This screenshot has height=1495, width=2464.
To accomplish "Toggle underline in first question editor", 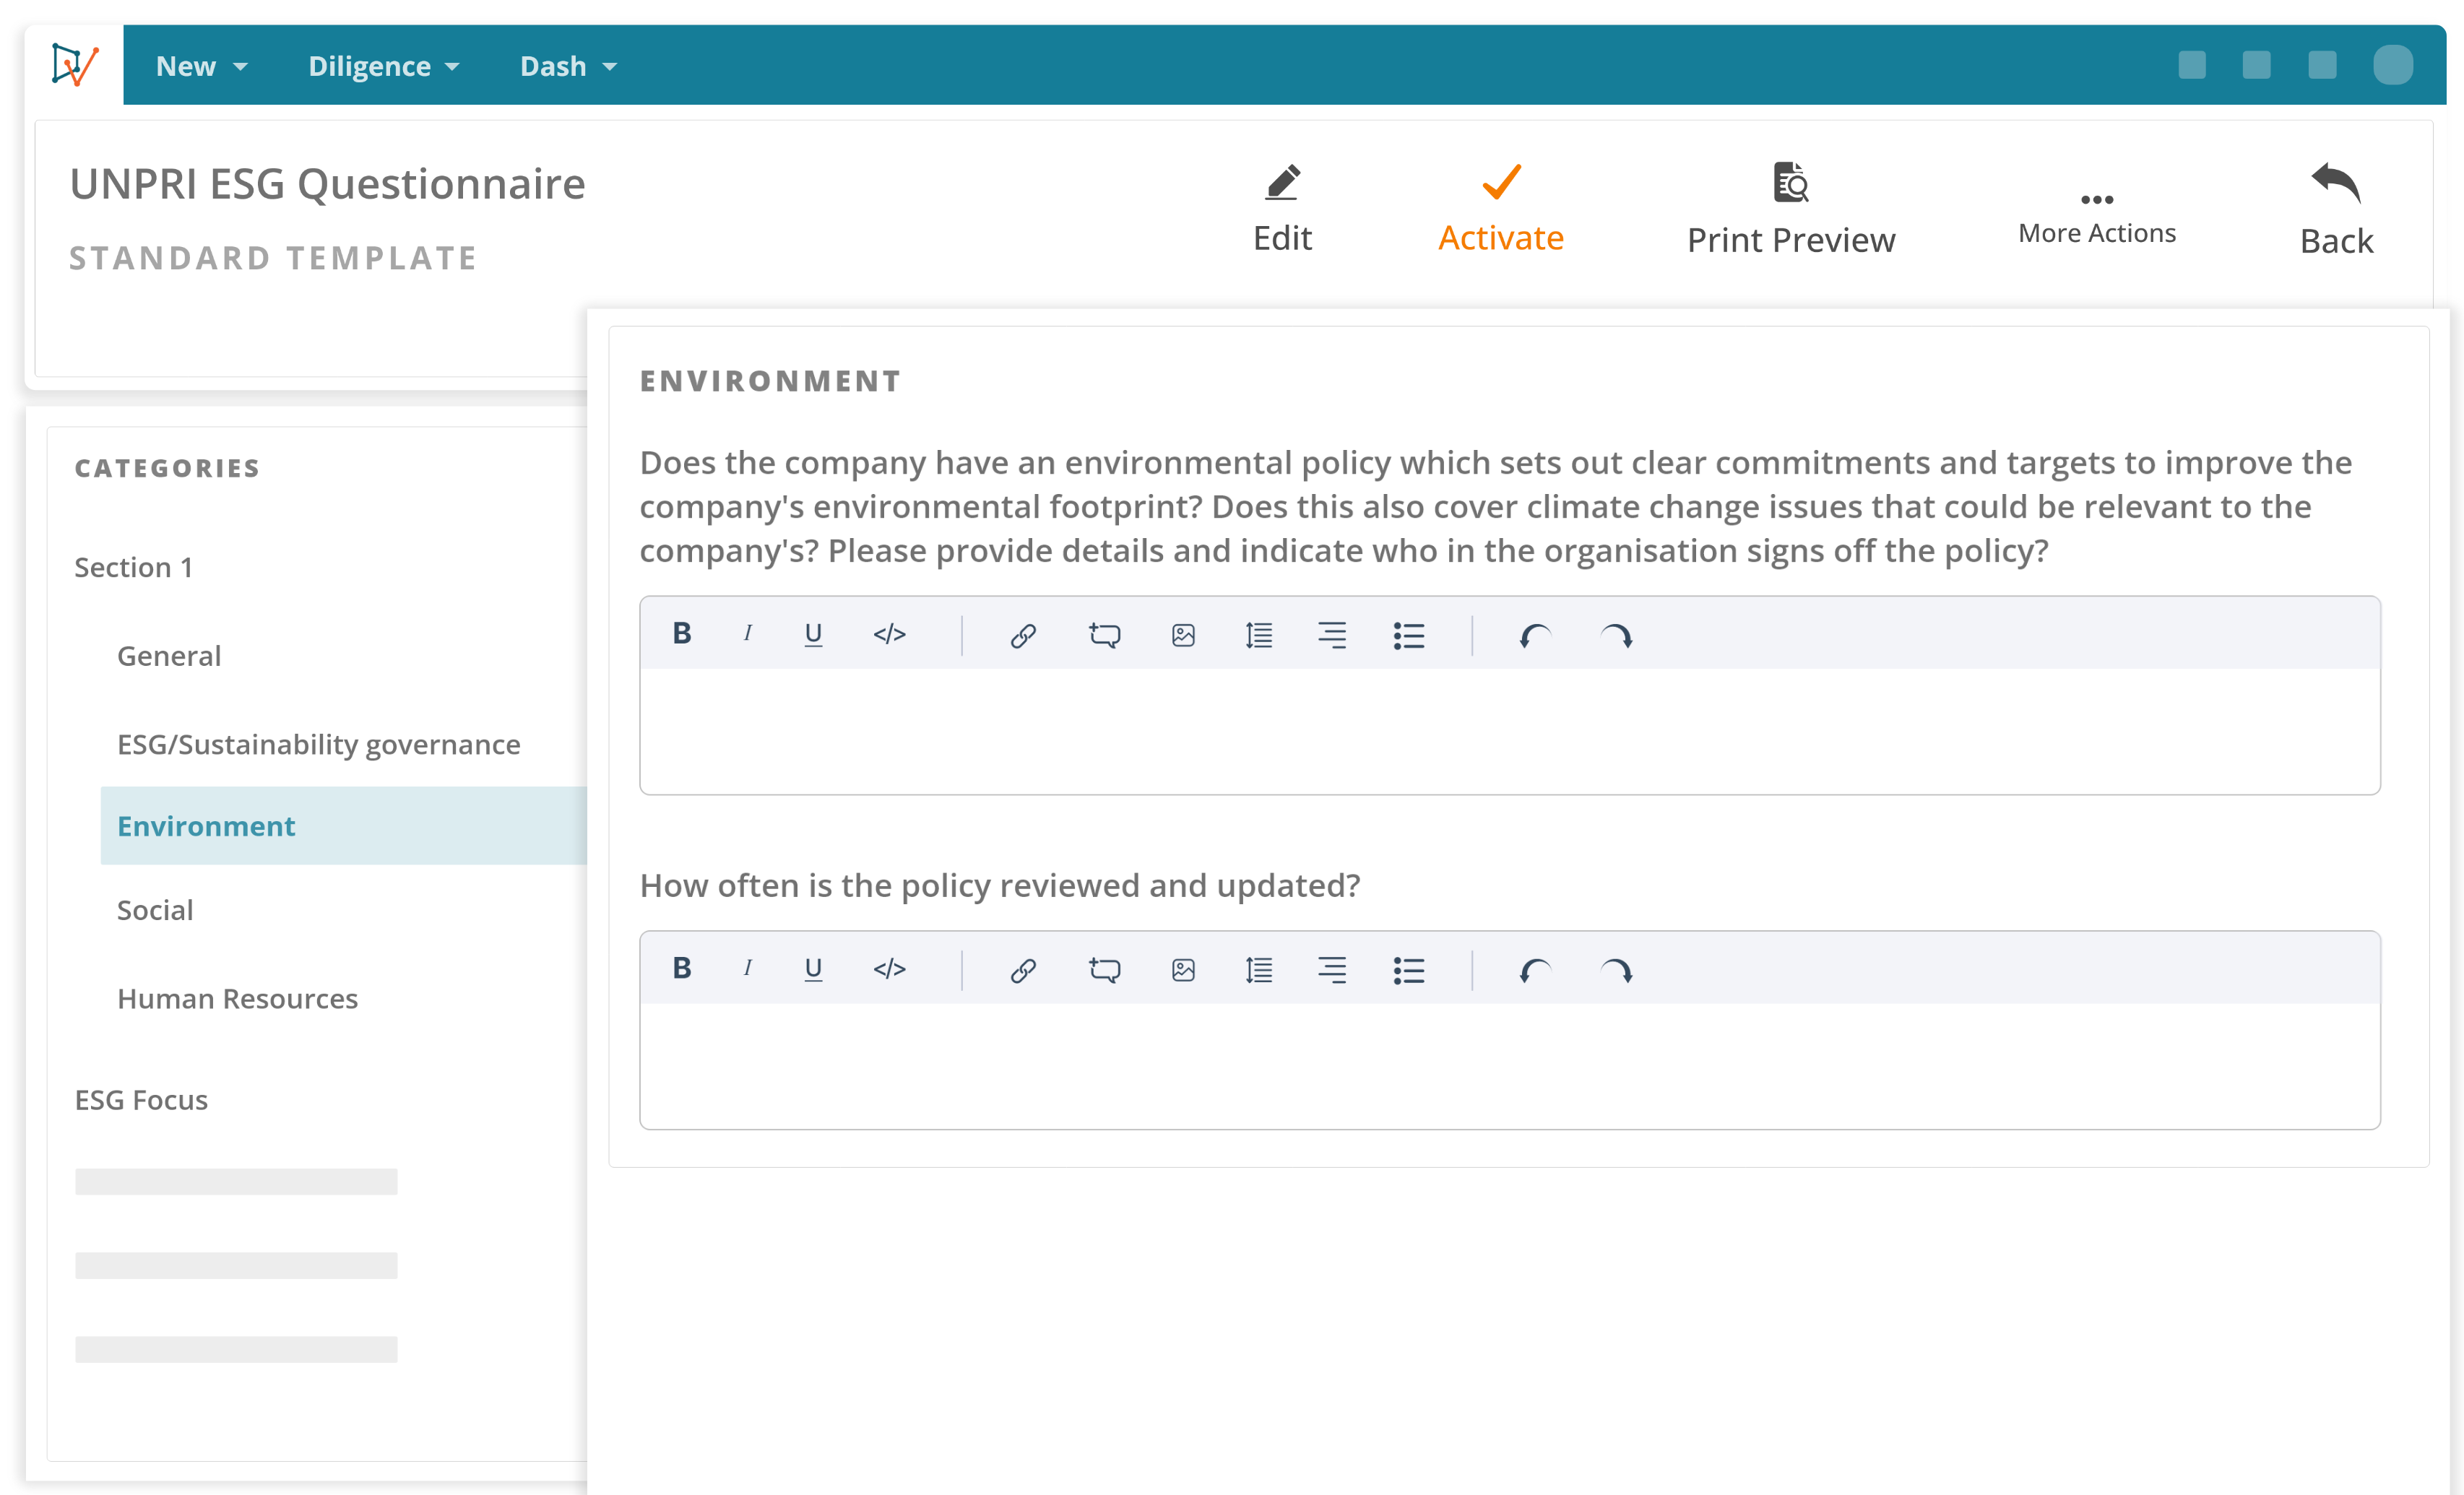I will 813,634.
